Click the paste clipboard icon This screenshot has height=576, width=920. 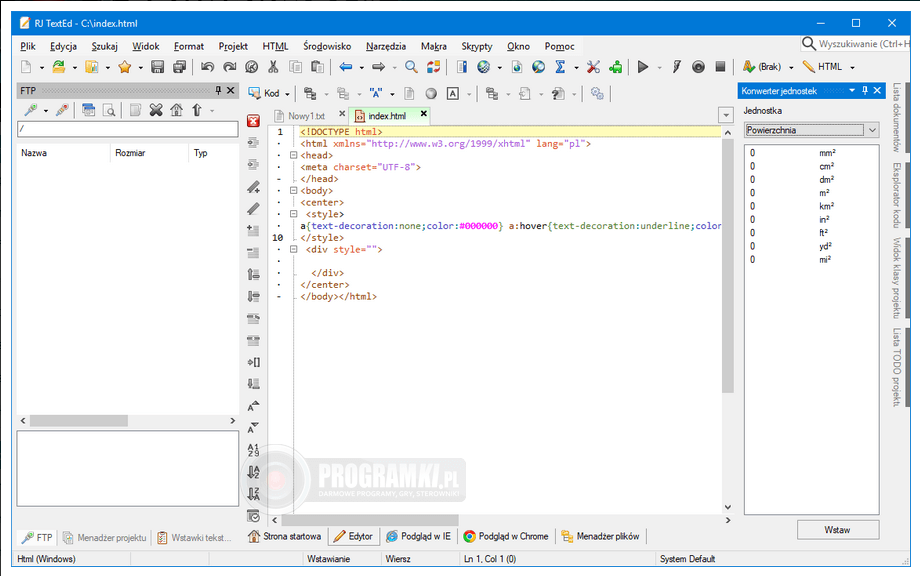click(x=317, y=67)
